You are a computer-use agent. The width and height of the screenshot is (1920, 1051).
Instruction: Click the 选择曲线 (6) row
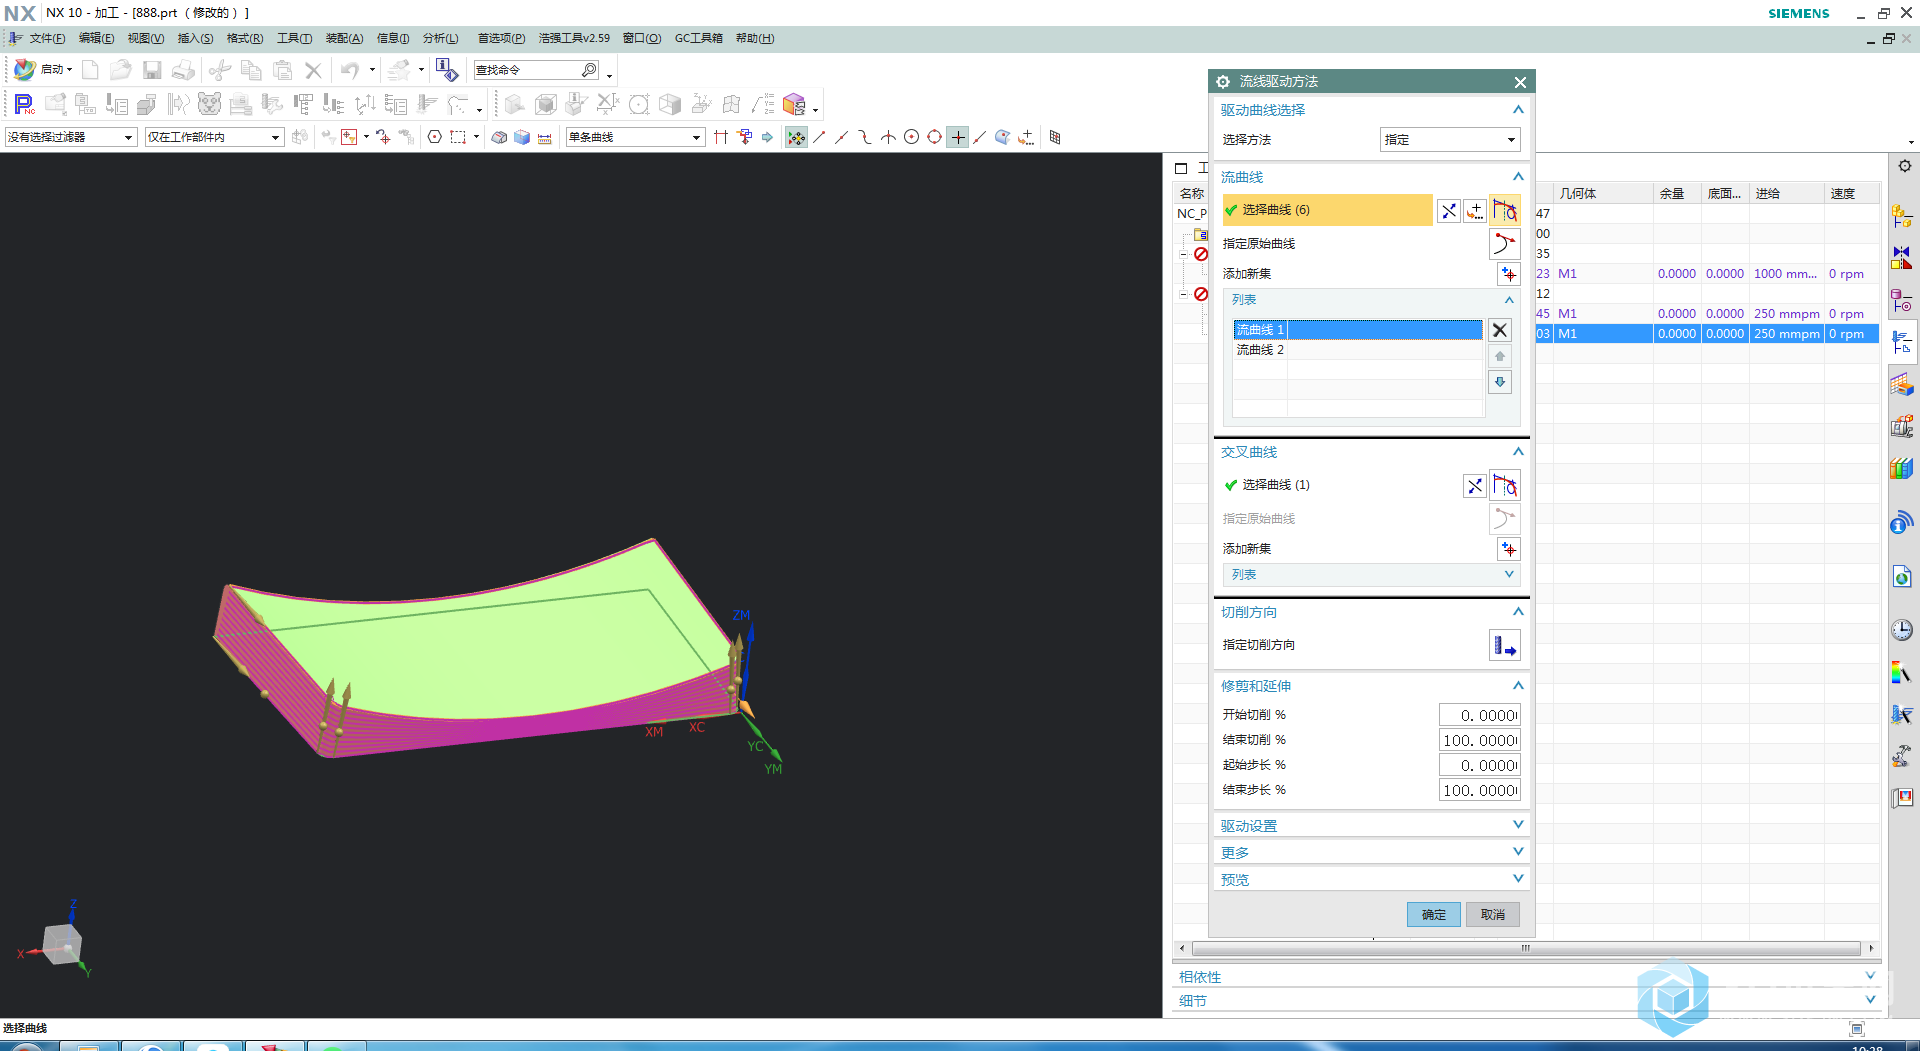[1327, 210]
